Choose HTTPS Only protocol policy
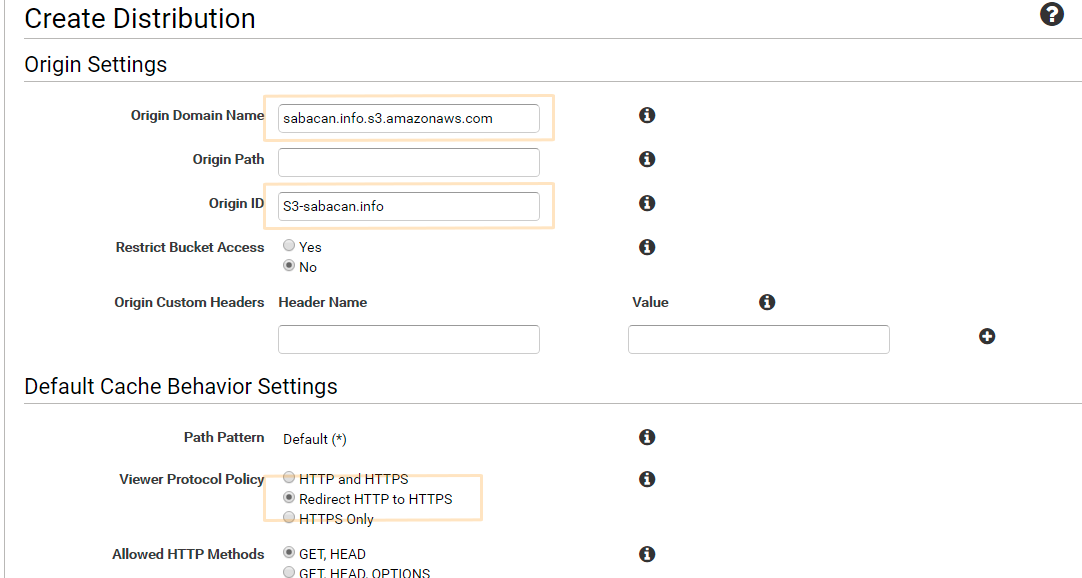The height and width of the screenshot is (578, 1082). [x=289, y=517]
